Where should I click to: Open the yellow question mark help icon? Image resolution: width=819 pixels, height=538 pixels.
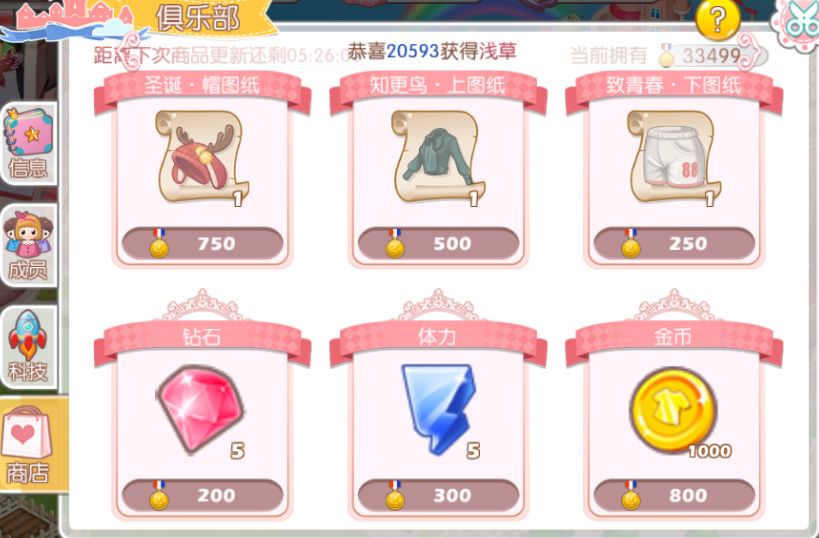coord(718,19)
